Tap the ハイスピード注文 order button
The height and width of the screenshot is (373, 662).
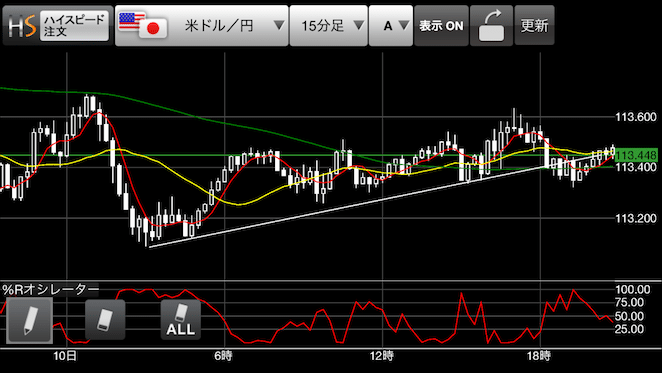click(x=74, y=26)
